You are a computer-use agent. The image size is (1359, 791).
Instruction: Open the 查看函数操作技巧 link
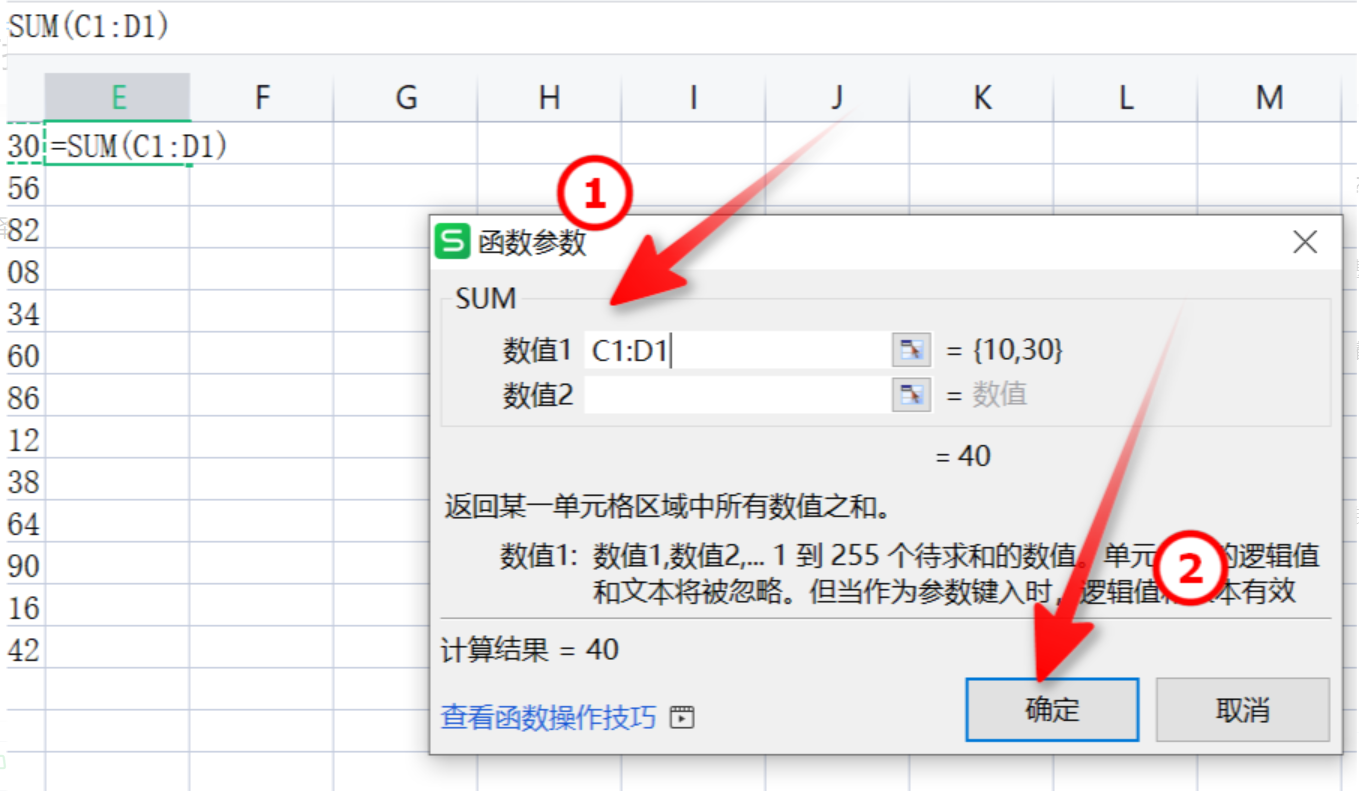[549, 716]
